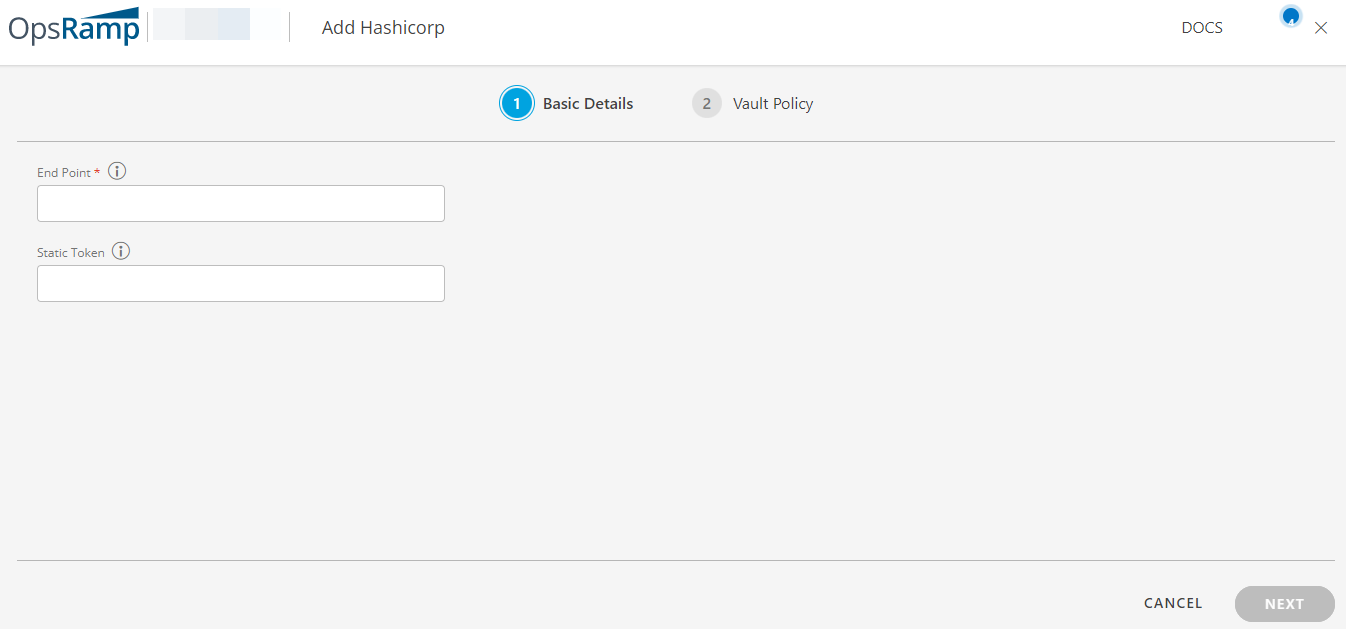Screen dimensions: 1346x629
Task: Click the blue notification bubble icon
Action: click(x=1291, y=16)
